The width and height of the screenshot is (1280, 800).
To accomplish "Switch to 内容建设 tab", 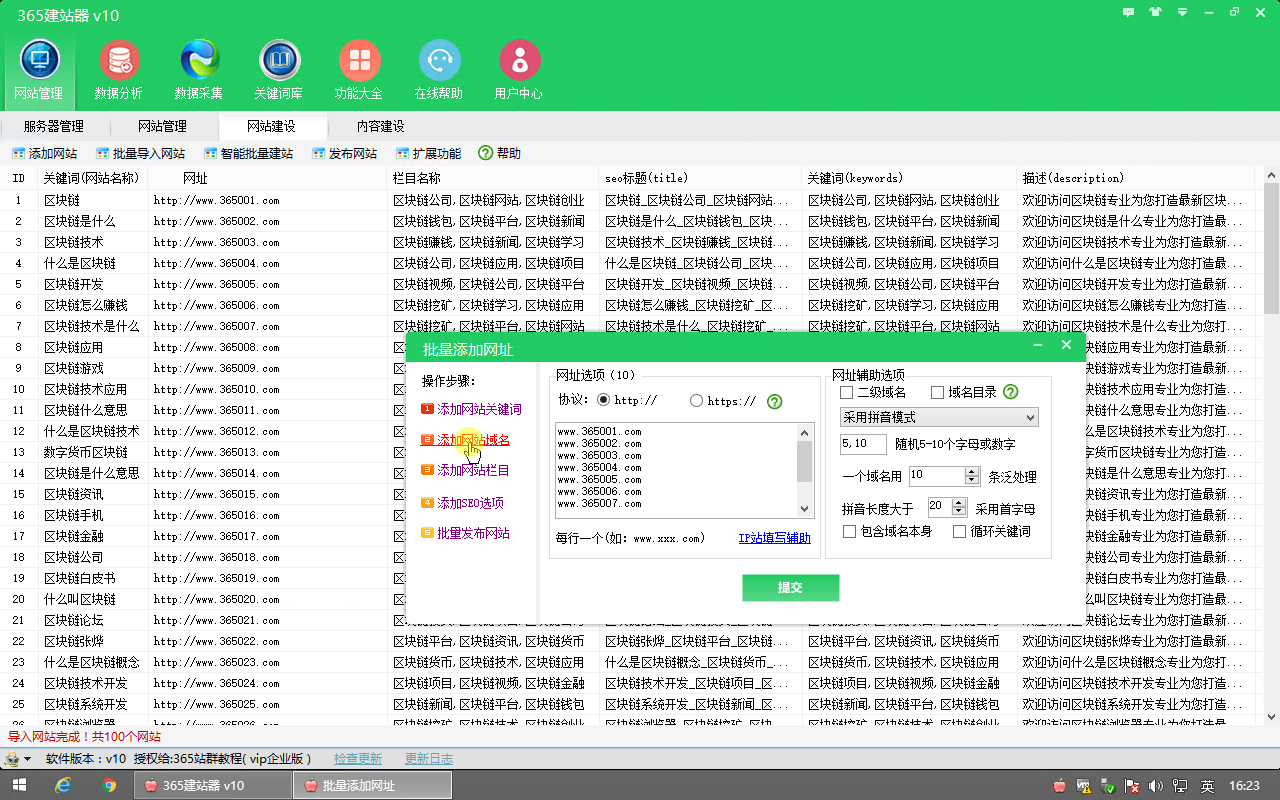I will [381, 126].
